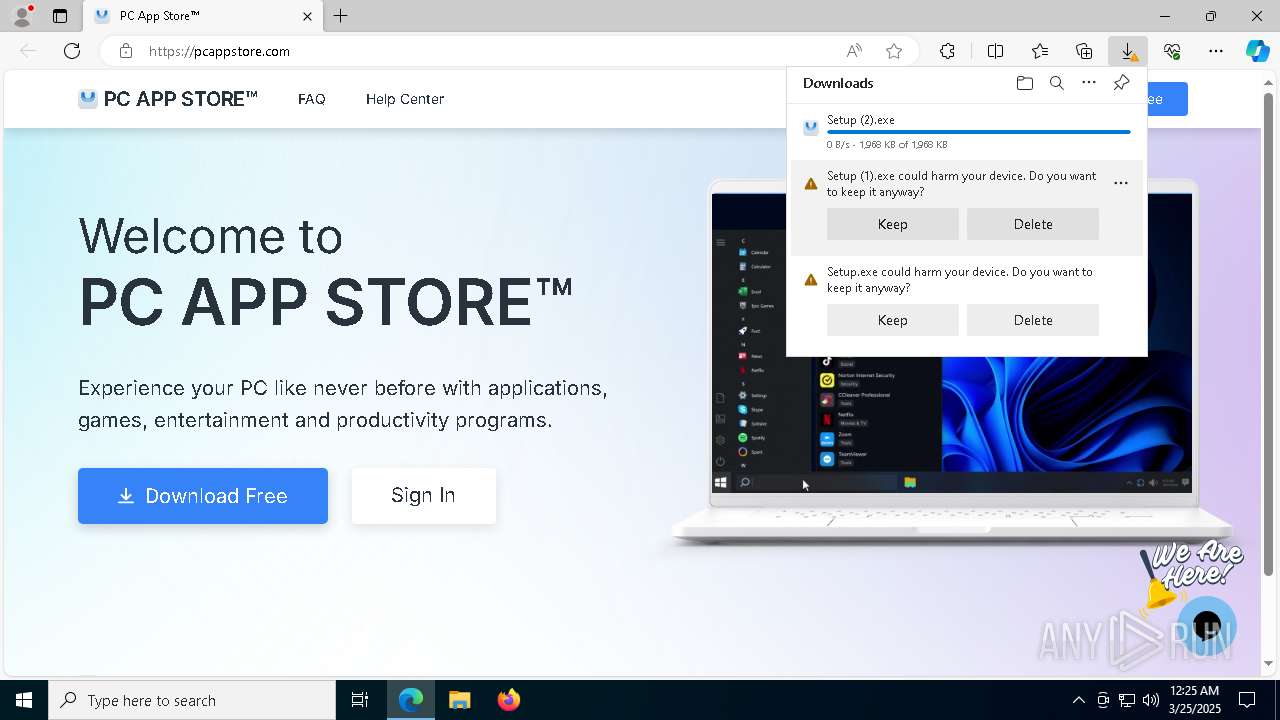This screenshot has width=1280, height=720.
Task: Click the Download Free button
Action: (203, 496)
